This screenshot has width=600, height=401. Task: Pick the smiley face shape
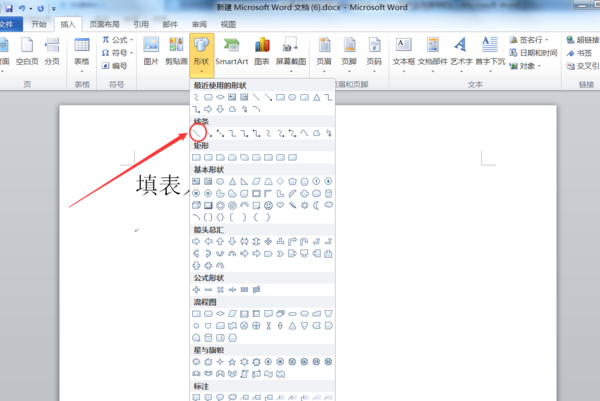269,205
